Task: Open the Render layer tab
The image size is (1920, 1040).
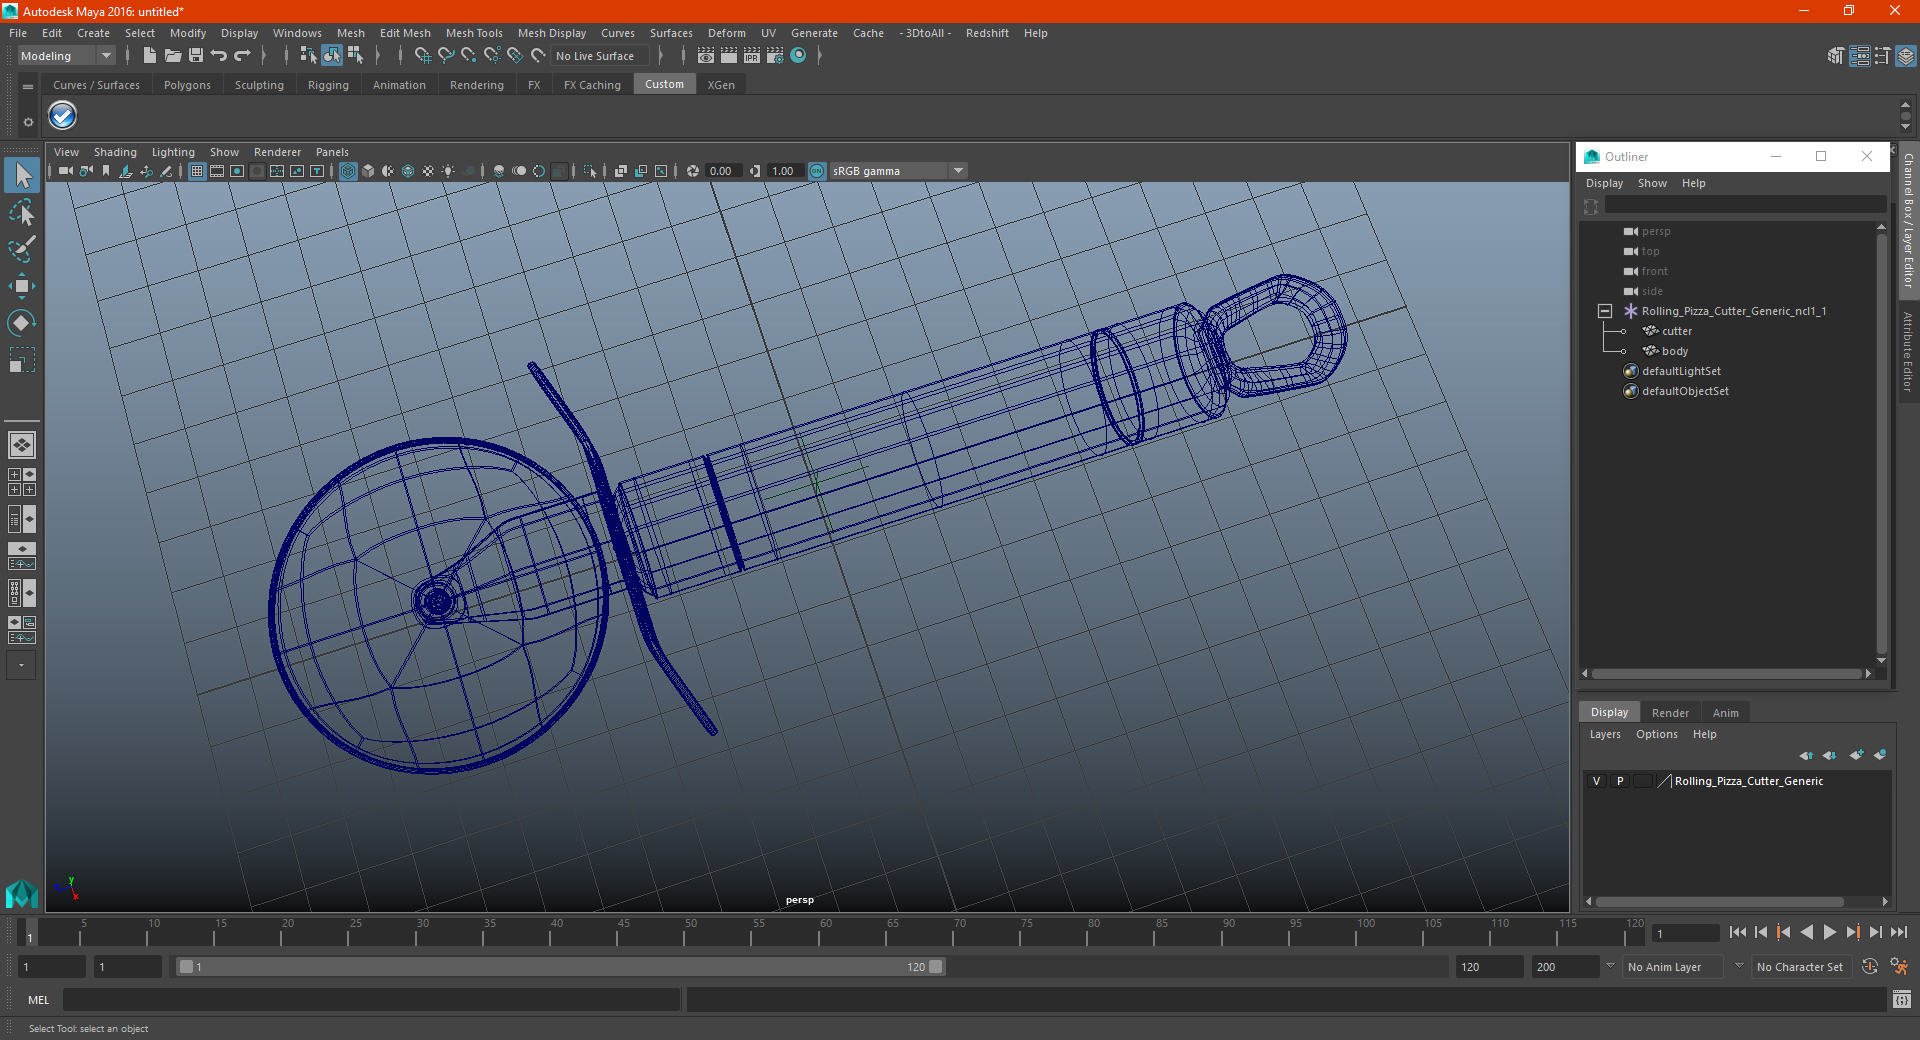Action: click(1670, 713)
